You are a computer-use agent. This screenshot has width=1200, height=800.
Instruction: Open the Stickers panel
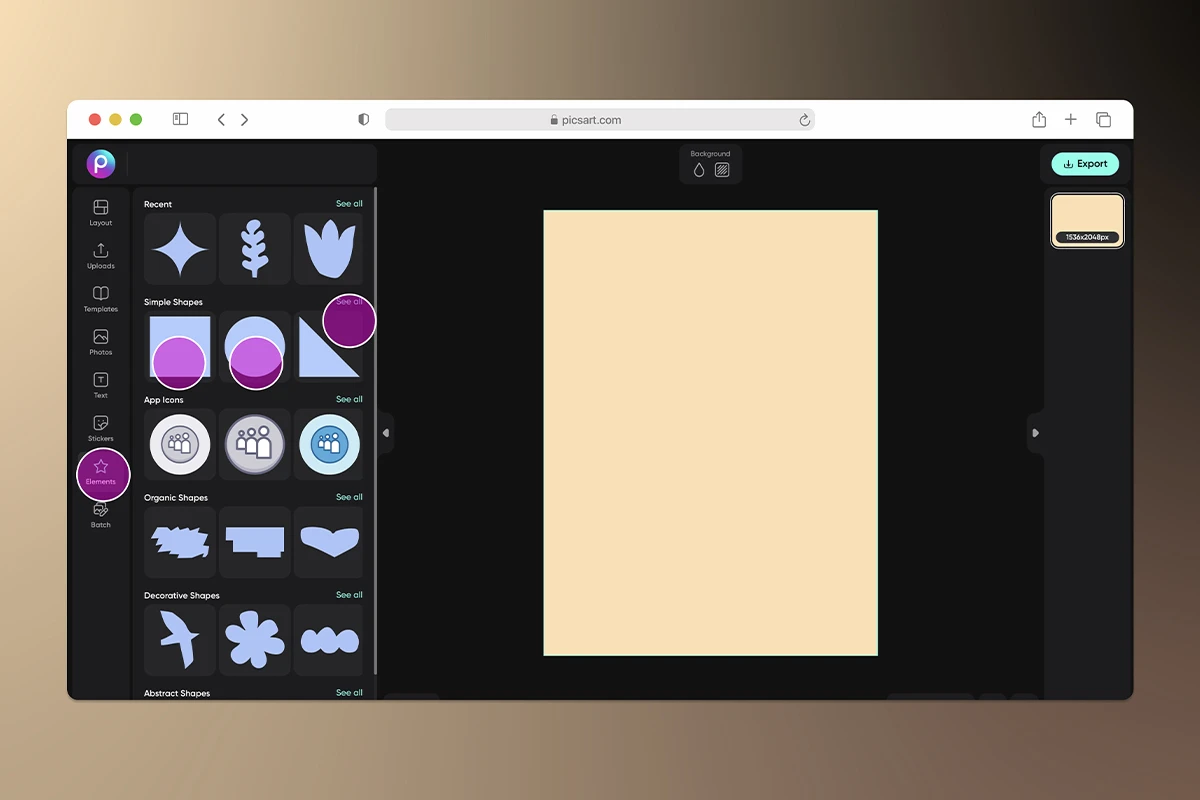tap(100, 428)
